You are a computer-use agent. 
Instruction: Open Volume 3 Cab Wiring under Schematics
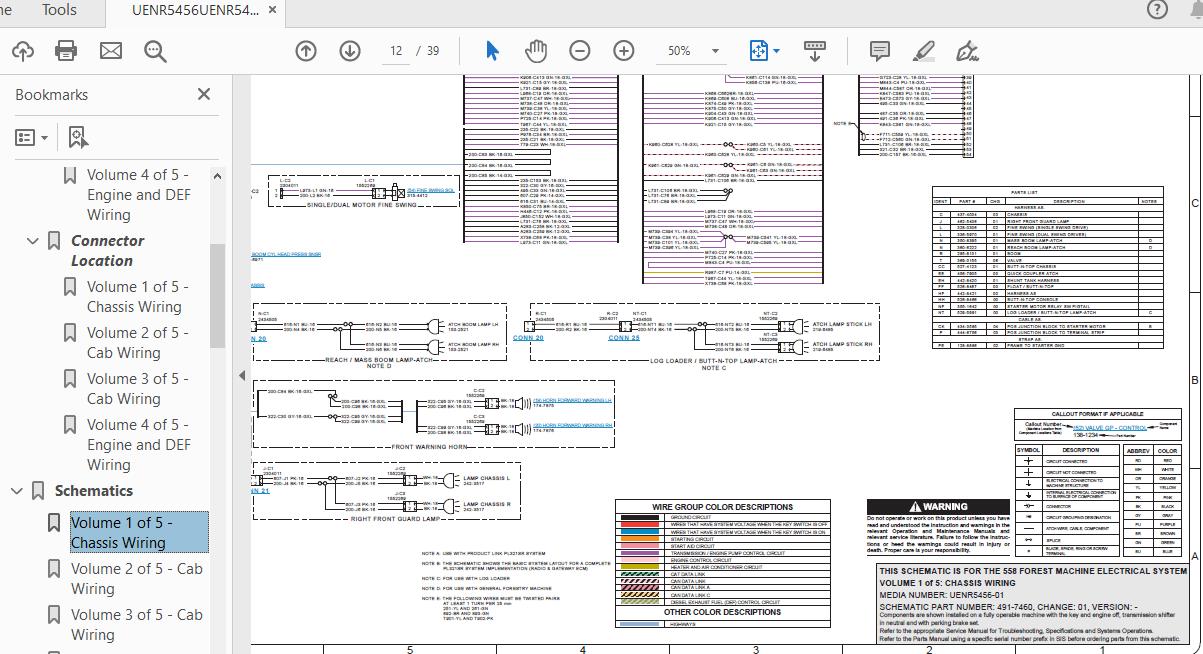[x=136, y=625]
